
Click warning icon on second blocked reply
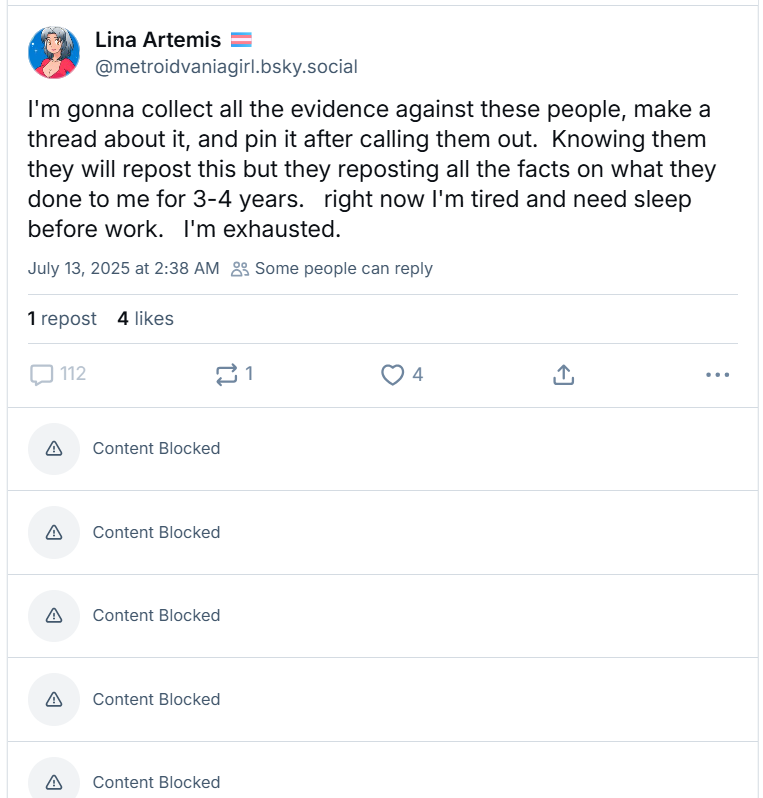click(54, 532)
